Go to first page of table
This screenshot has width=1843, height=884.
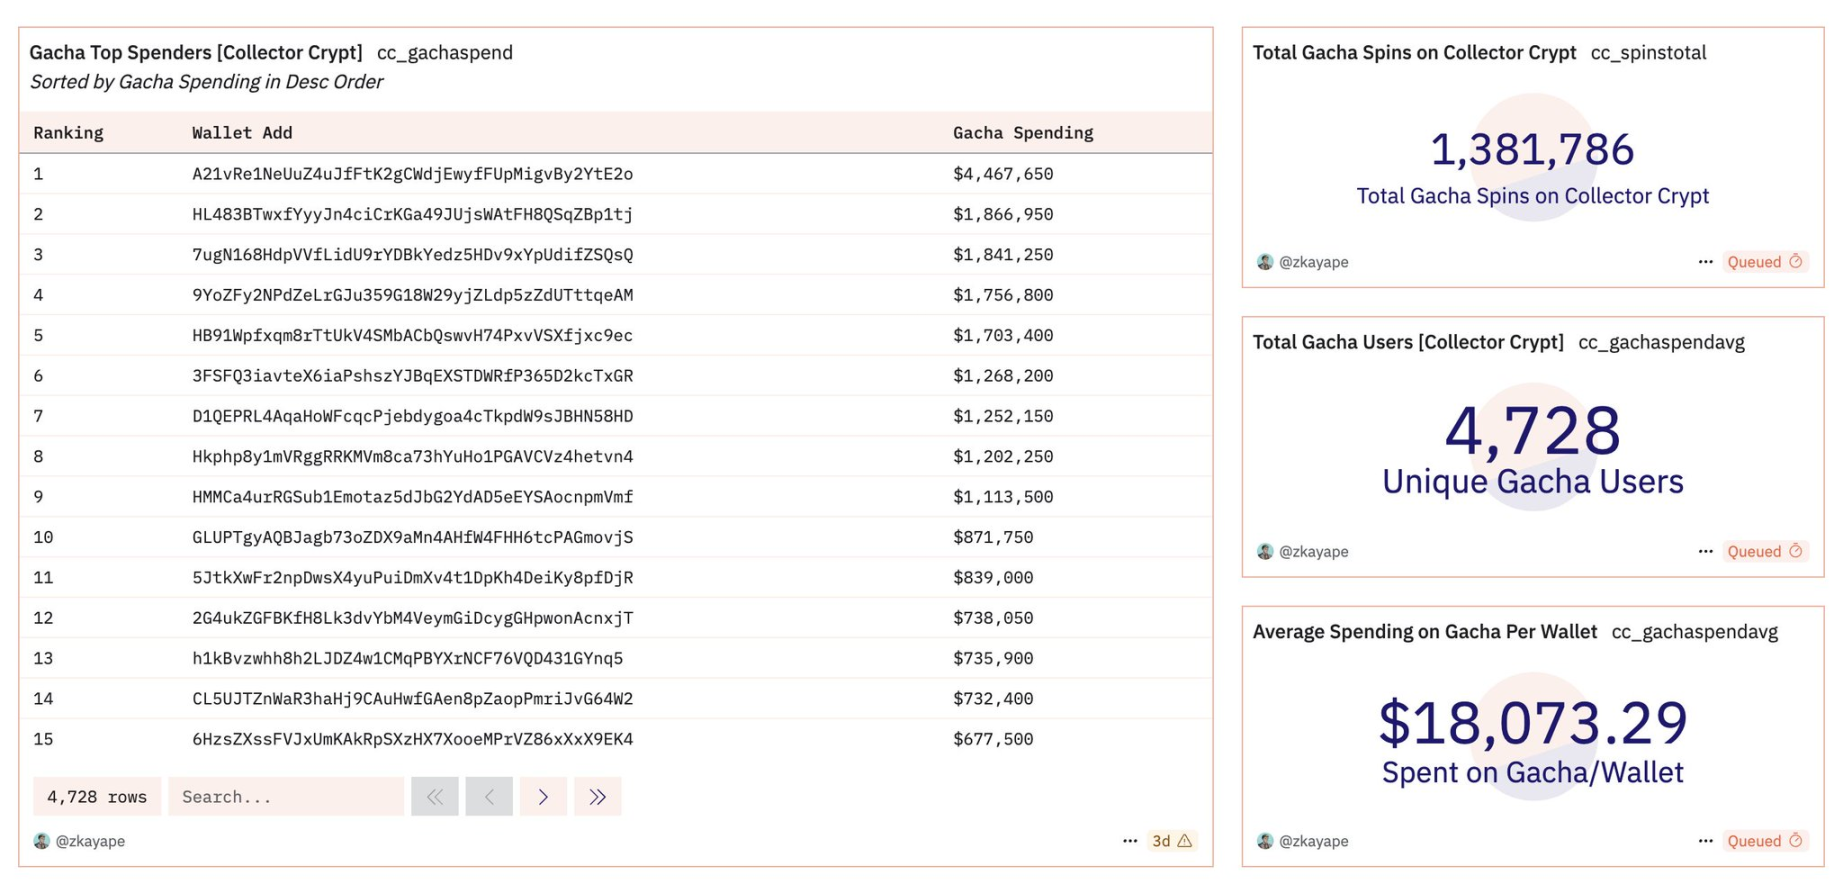(434, 797)
